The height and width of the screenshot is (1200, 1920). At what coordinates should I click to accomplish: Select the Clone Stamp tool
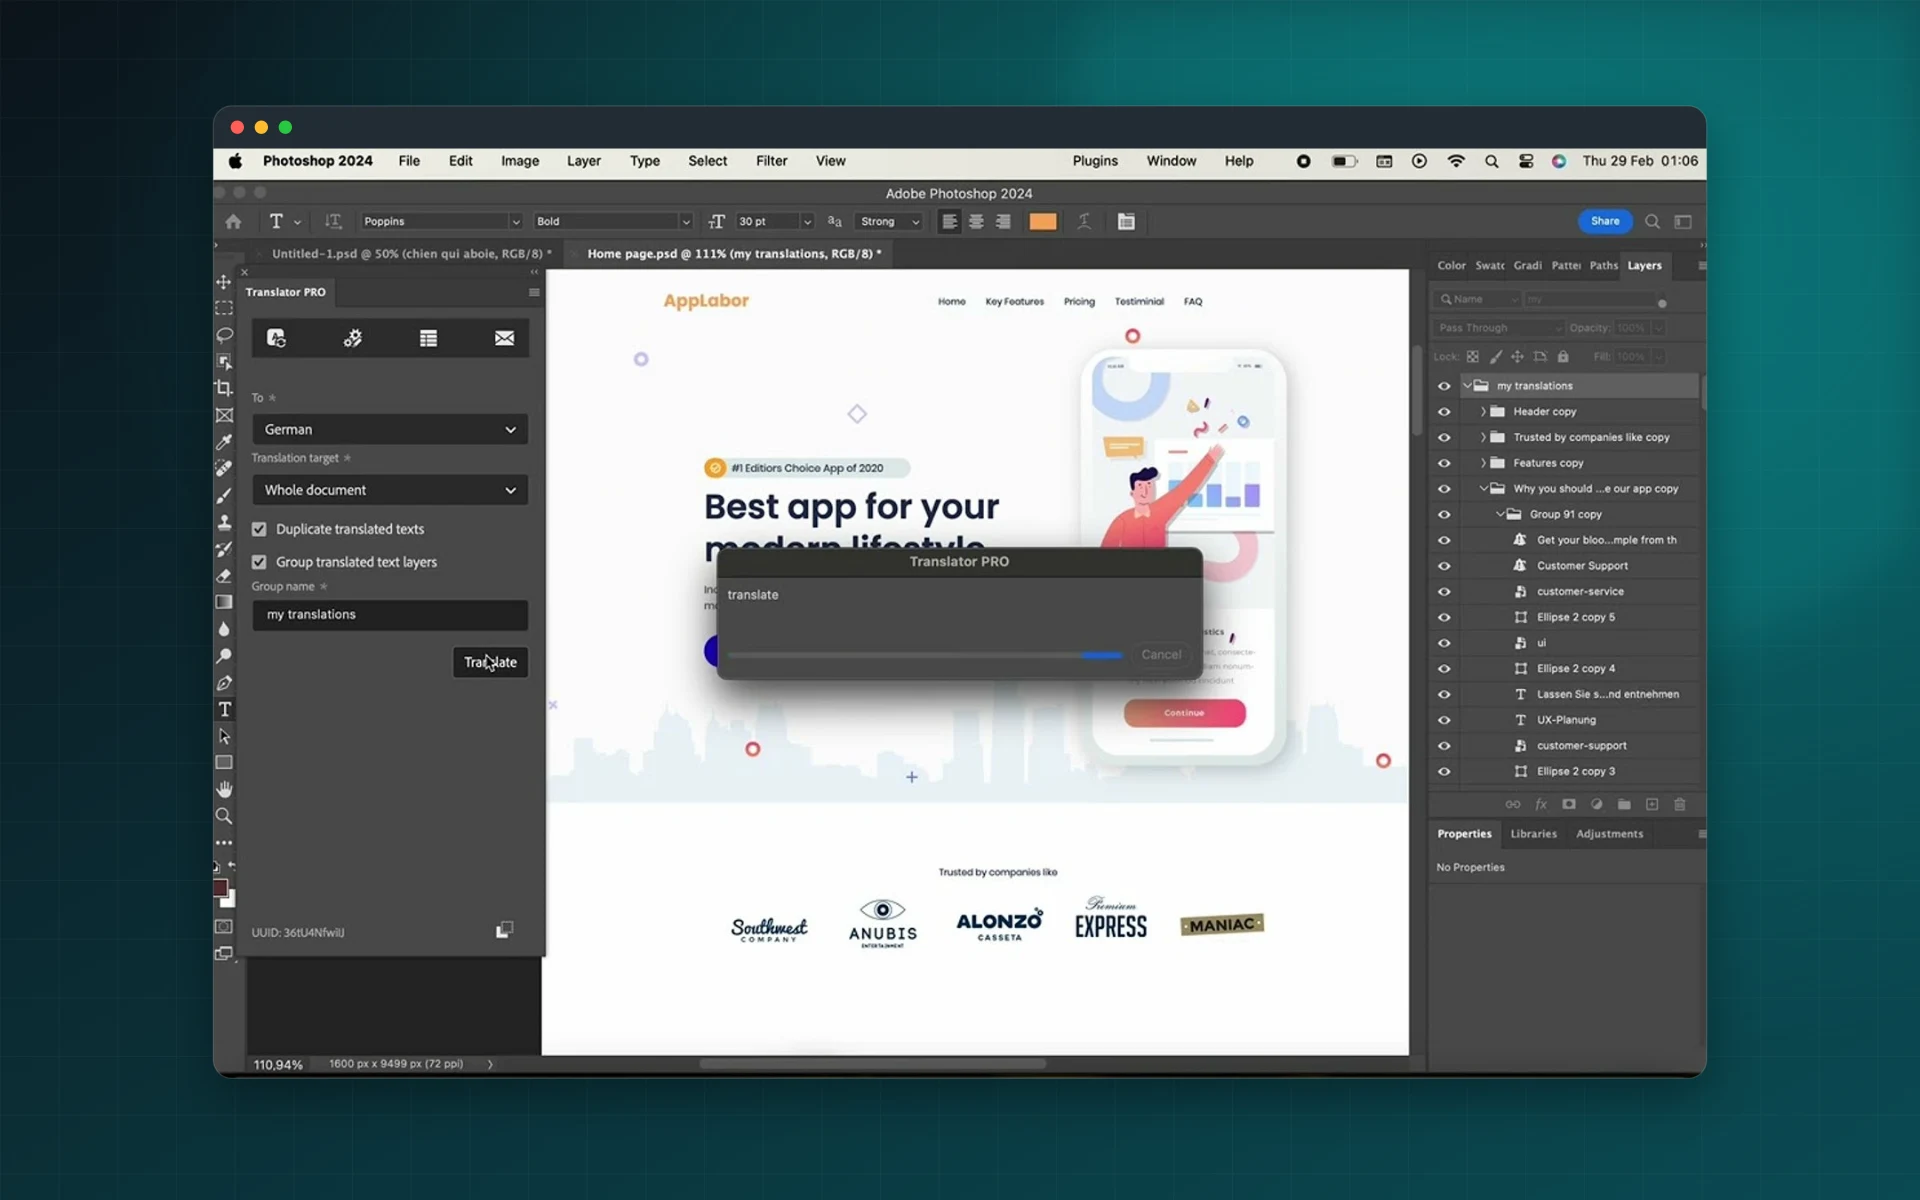tap(224, 522)
